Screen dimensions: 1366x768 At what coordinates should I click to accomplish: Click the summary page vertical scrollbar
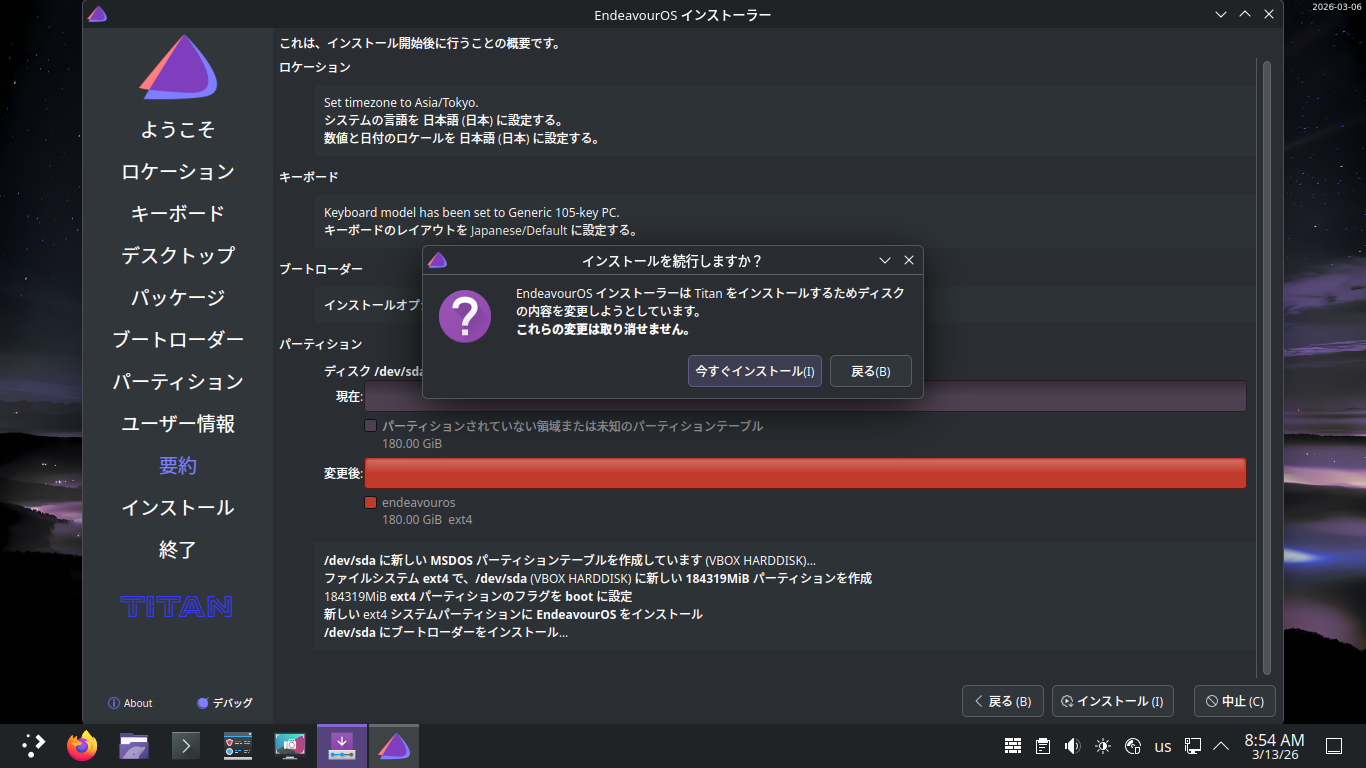click(1266, 366)
